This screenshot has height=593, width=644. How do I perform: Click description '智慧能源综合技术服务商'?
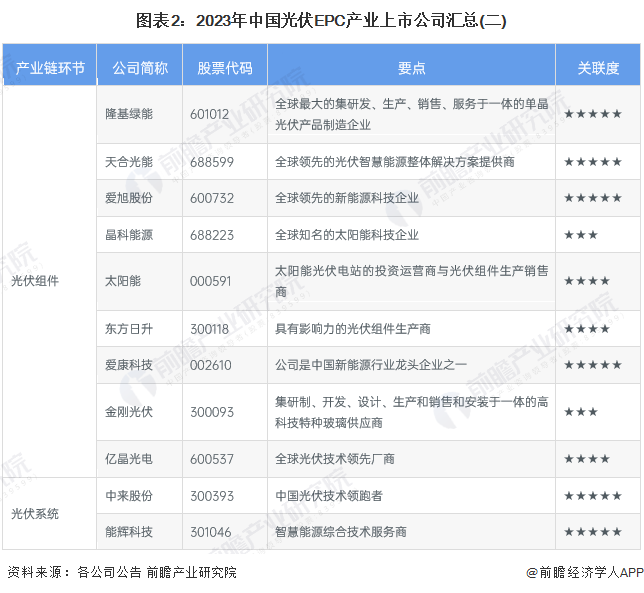(341, 532)
